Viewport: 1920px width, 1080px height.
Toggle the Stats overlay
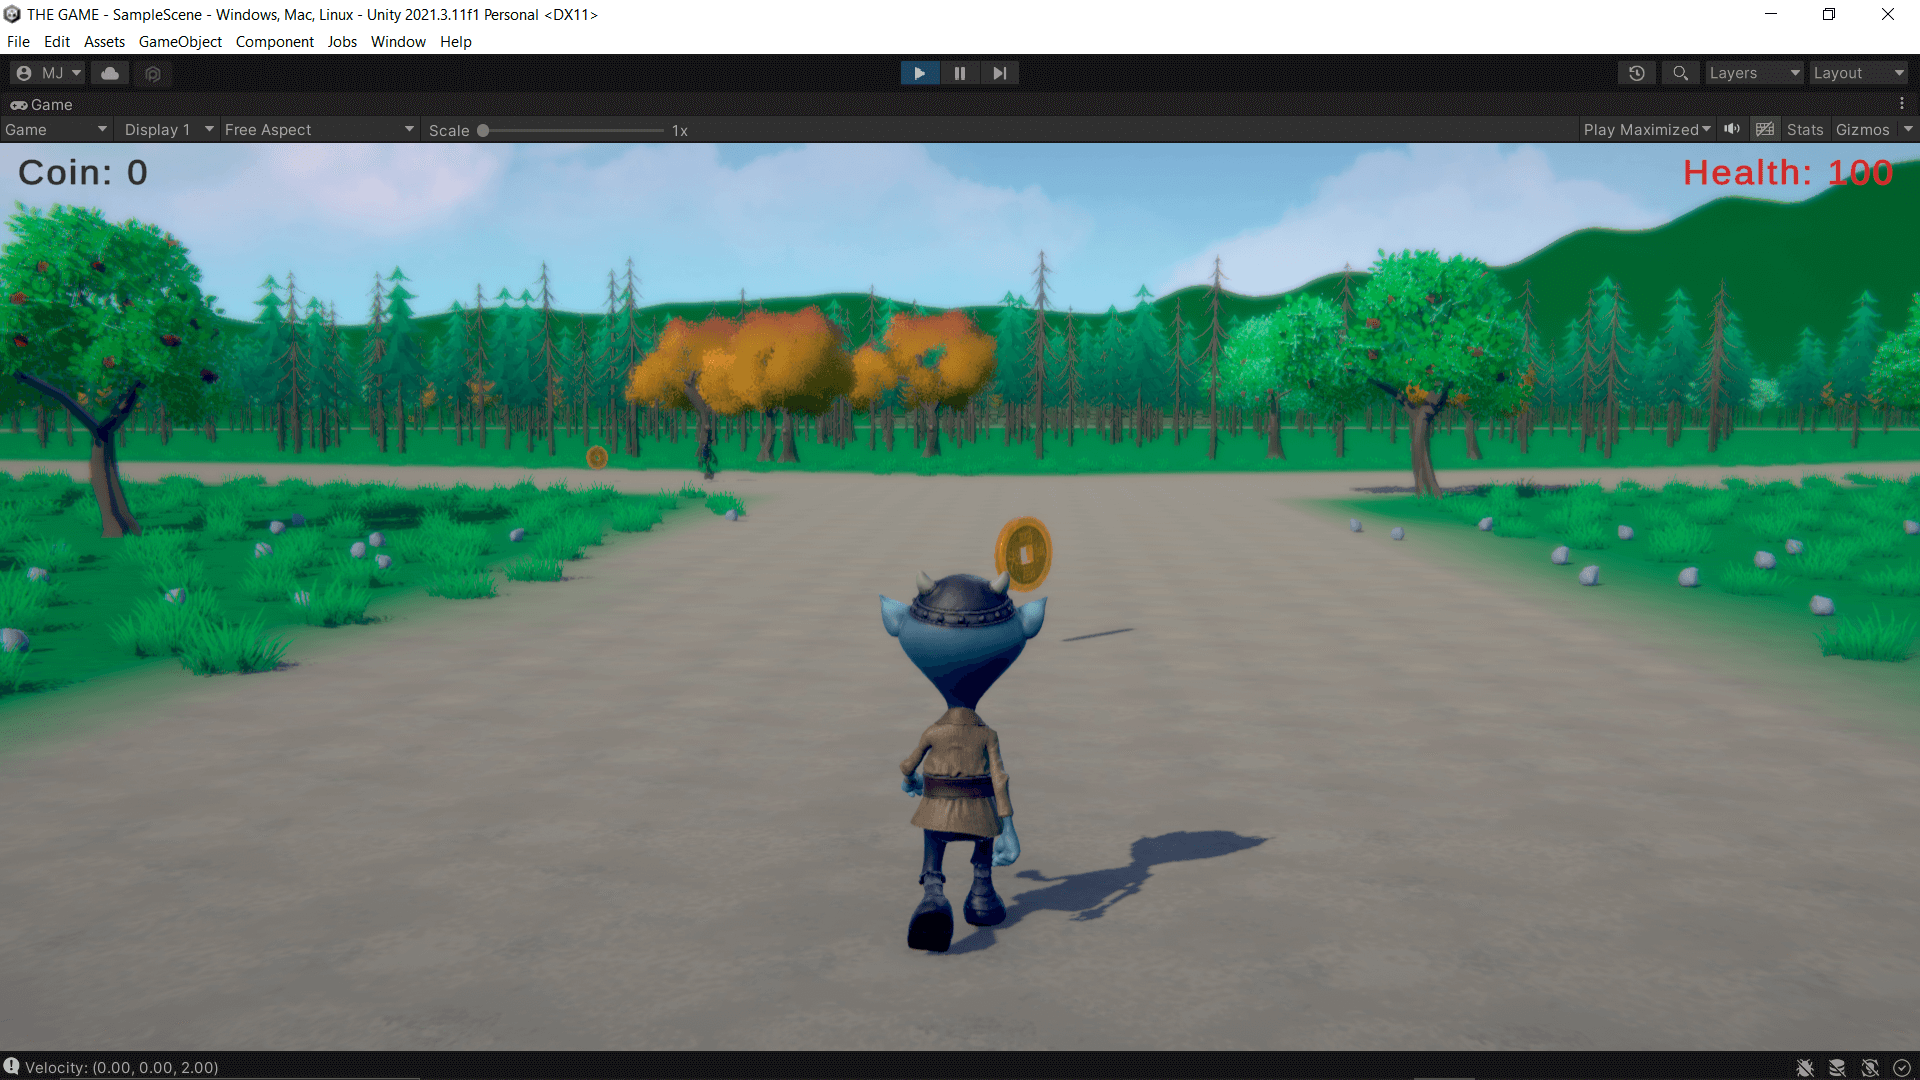pos(1805,130)
